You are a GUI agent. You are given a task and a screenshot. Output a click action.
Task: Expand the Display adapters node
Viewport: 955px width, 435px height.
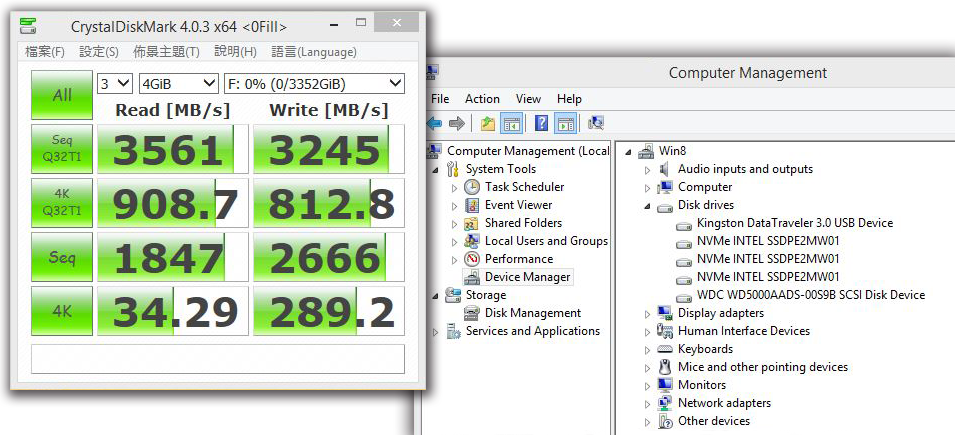pyautogui.click(x=647, y=313)
